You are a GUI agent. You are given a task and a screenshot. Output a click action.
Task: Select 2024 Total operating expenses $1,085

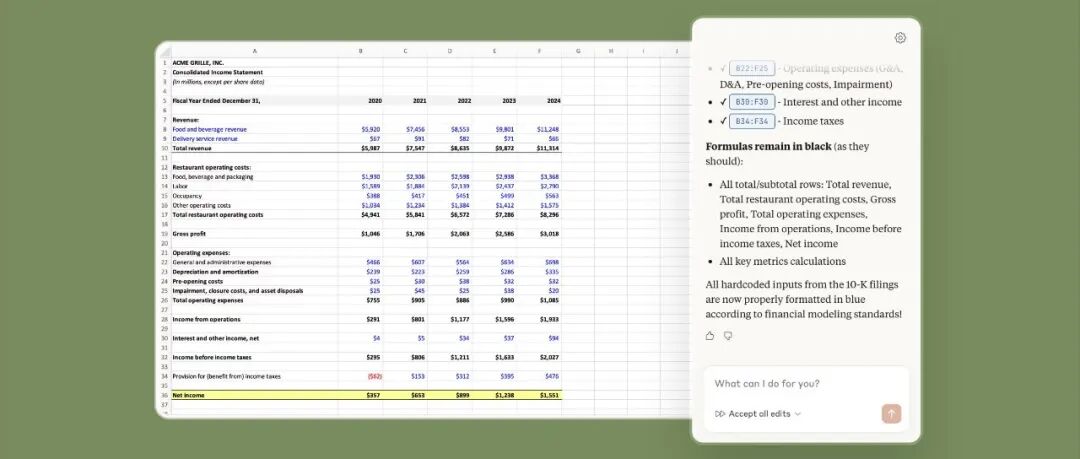(539, 300)
